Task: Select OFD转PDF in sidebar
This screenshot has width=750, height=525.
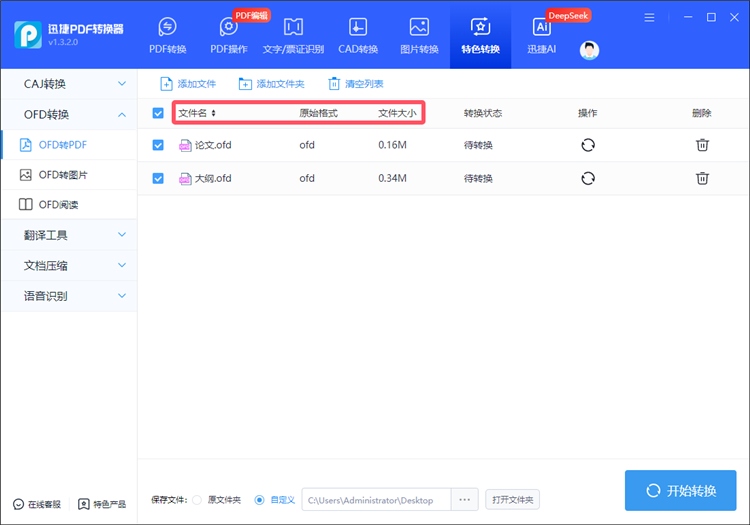Action: click(69, 145)
